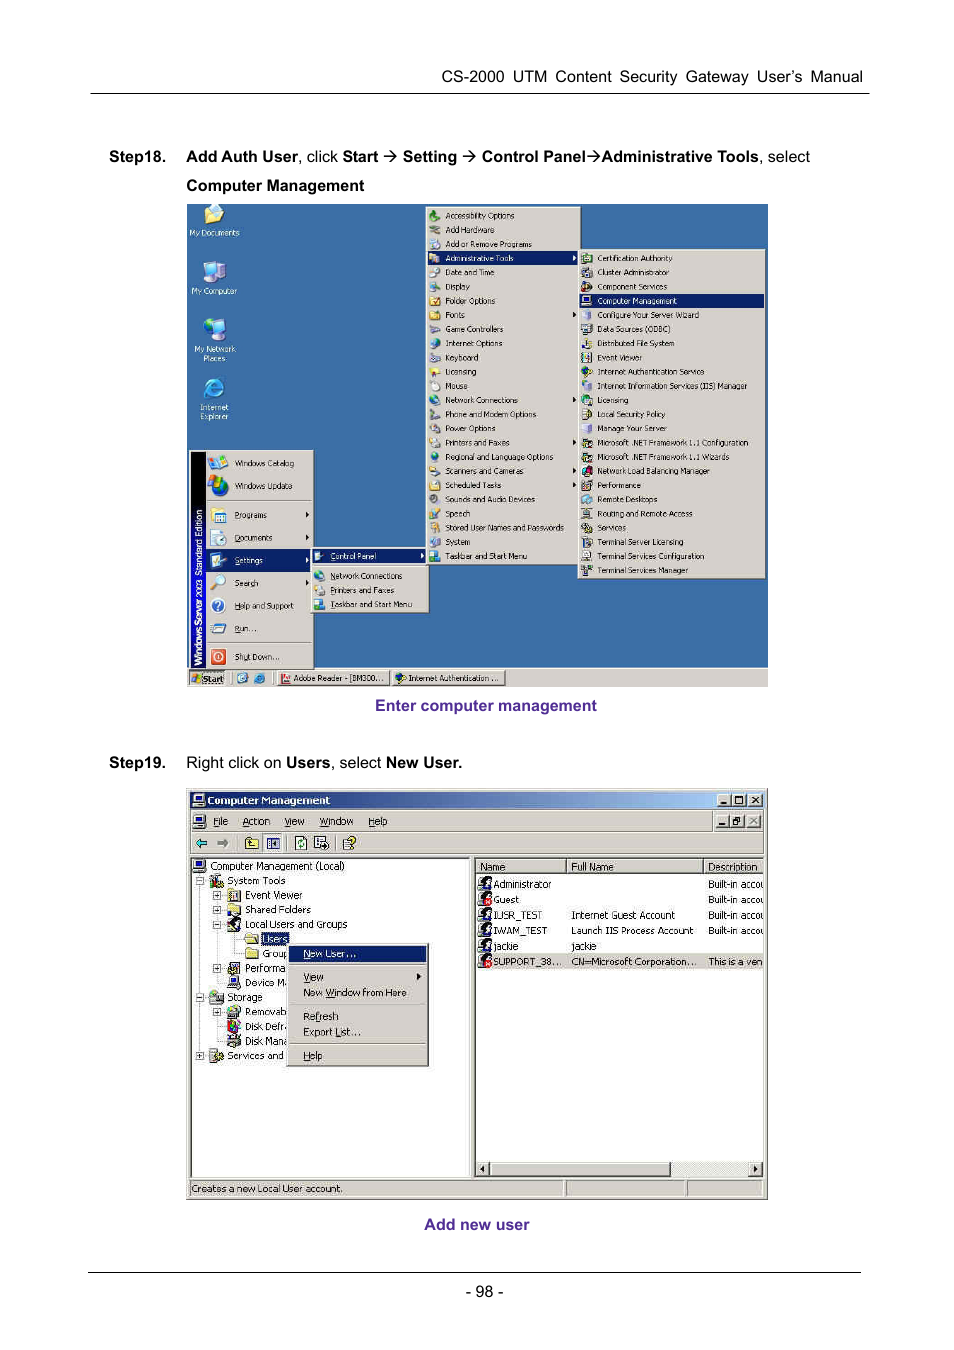Click the My Network Places desktop icon

(x=214, y=330)
